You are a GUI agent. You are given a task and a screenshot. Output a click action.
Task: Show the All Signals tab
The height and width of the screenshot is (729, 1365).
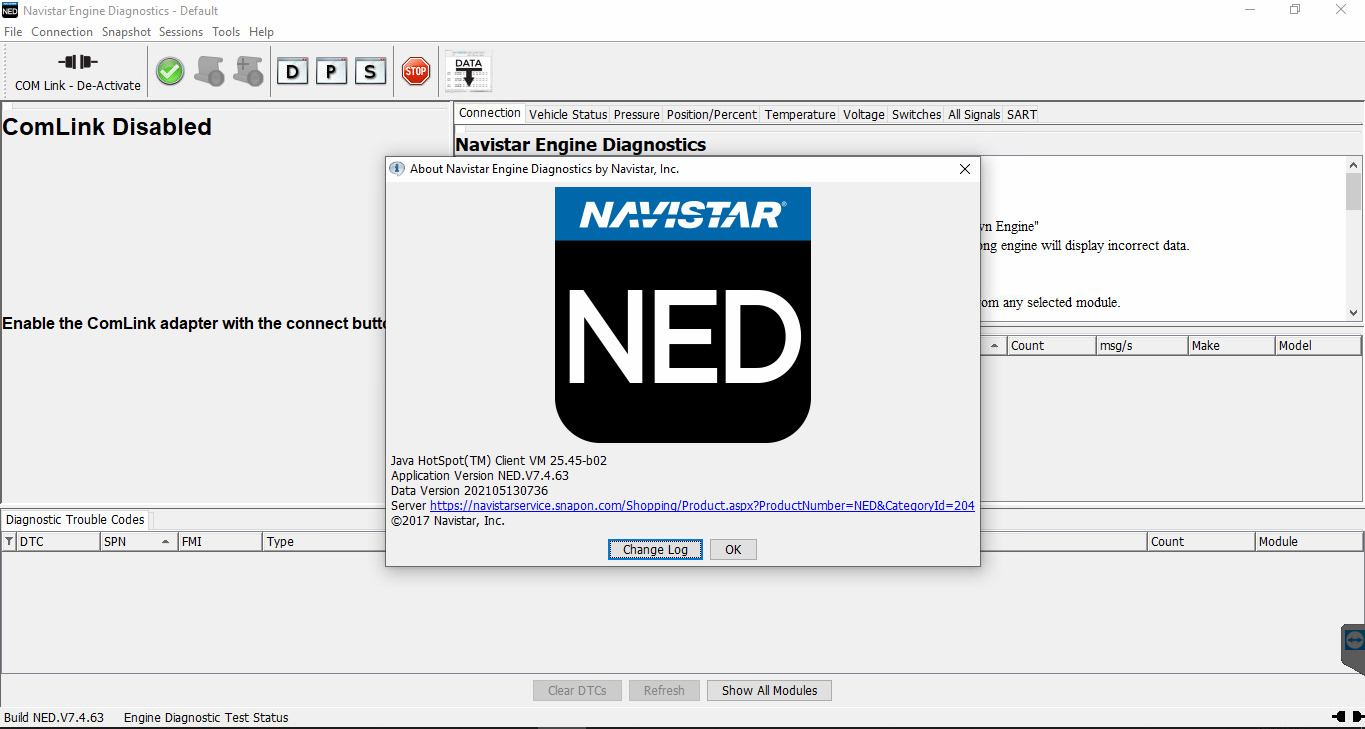974,114
